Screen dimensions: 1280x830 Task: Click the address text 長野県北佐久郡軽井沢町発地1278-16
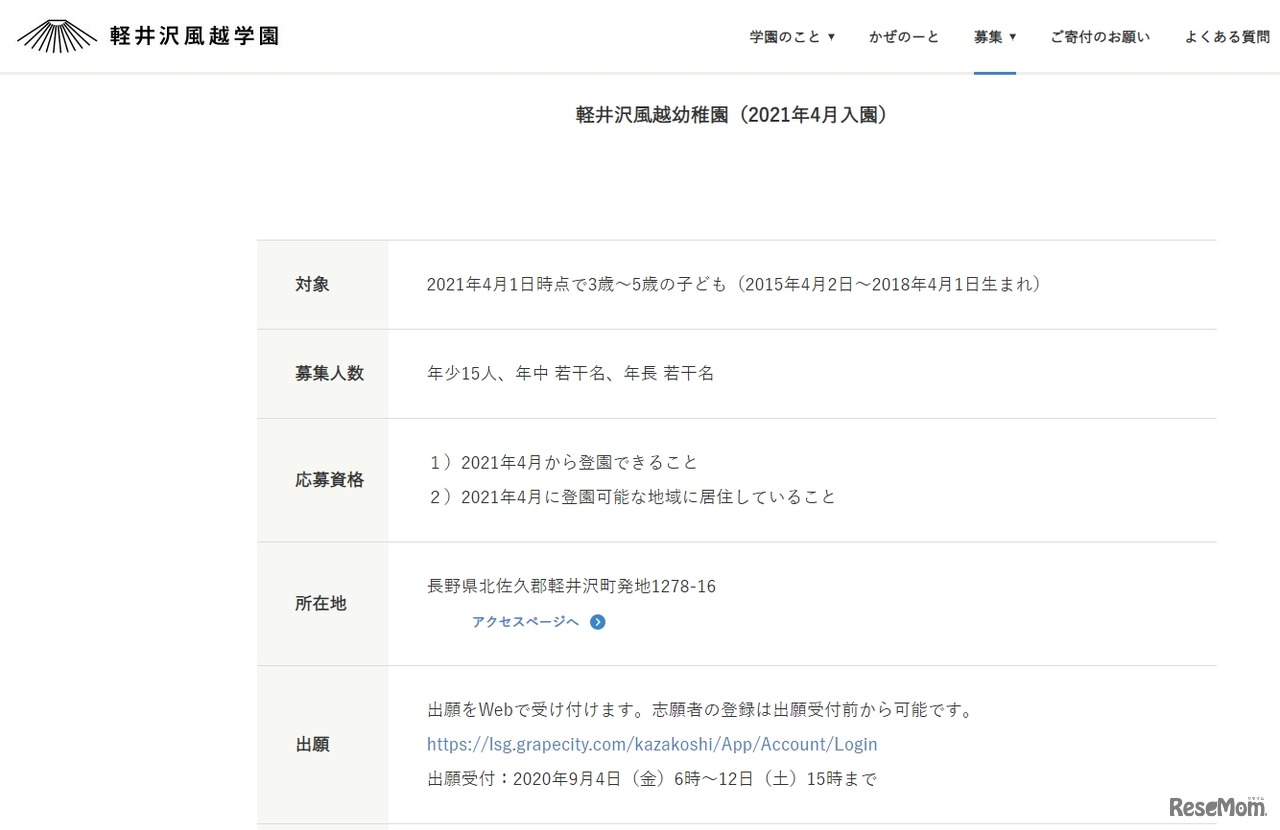point(571,586)
